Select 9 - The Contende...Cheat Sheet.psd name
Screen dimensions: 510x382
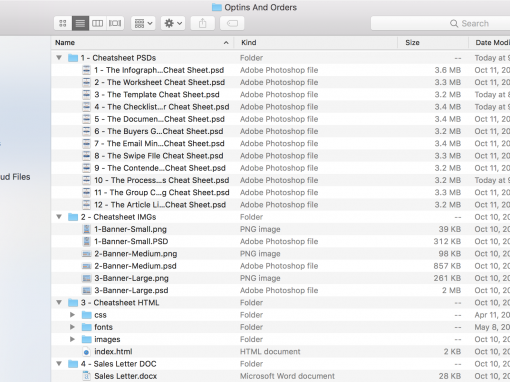click(160, 168)
